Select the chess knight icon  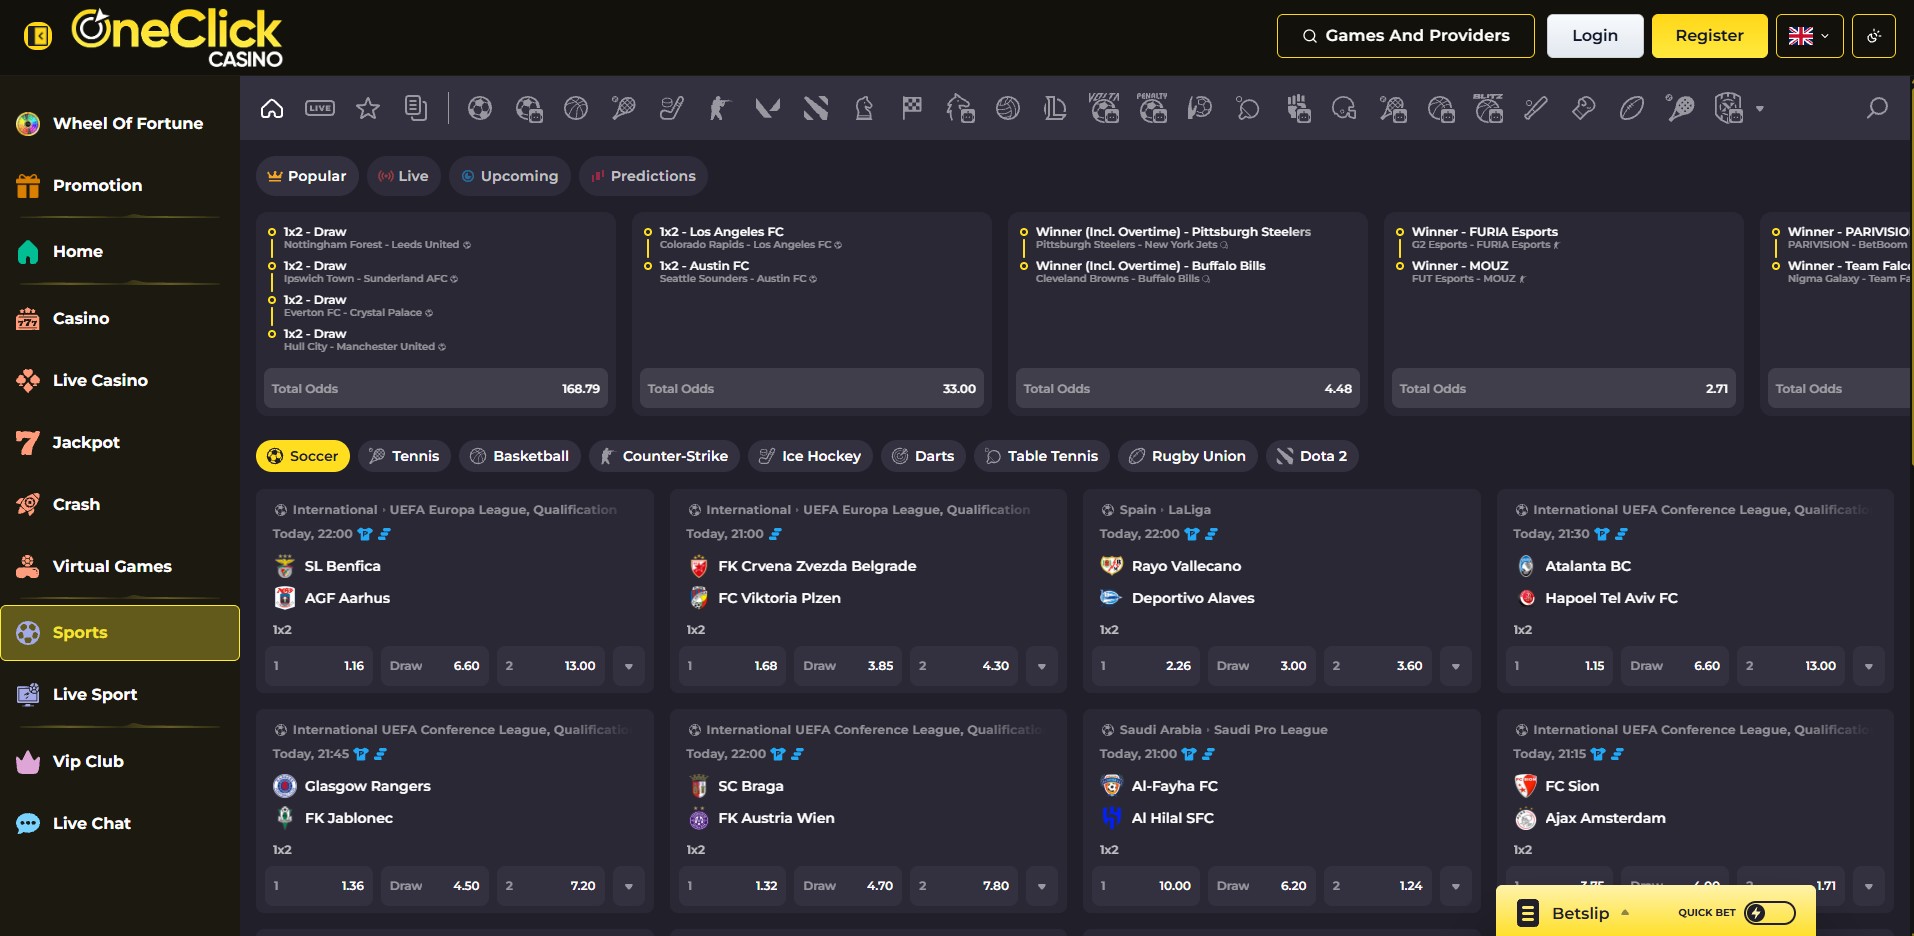[x=864, y=108]
